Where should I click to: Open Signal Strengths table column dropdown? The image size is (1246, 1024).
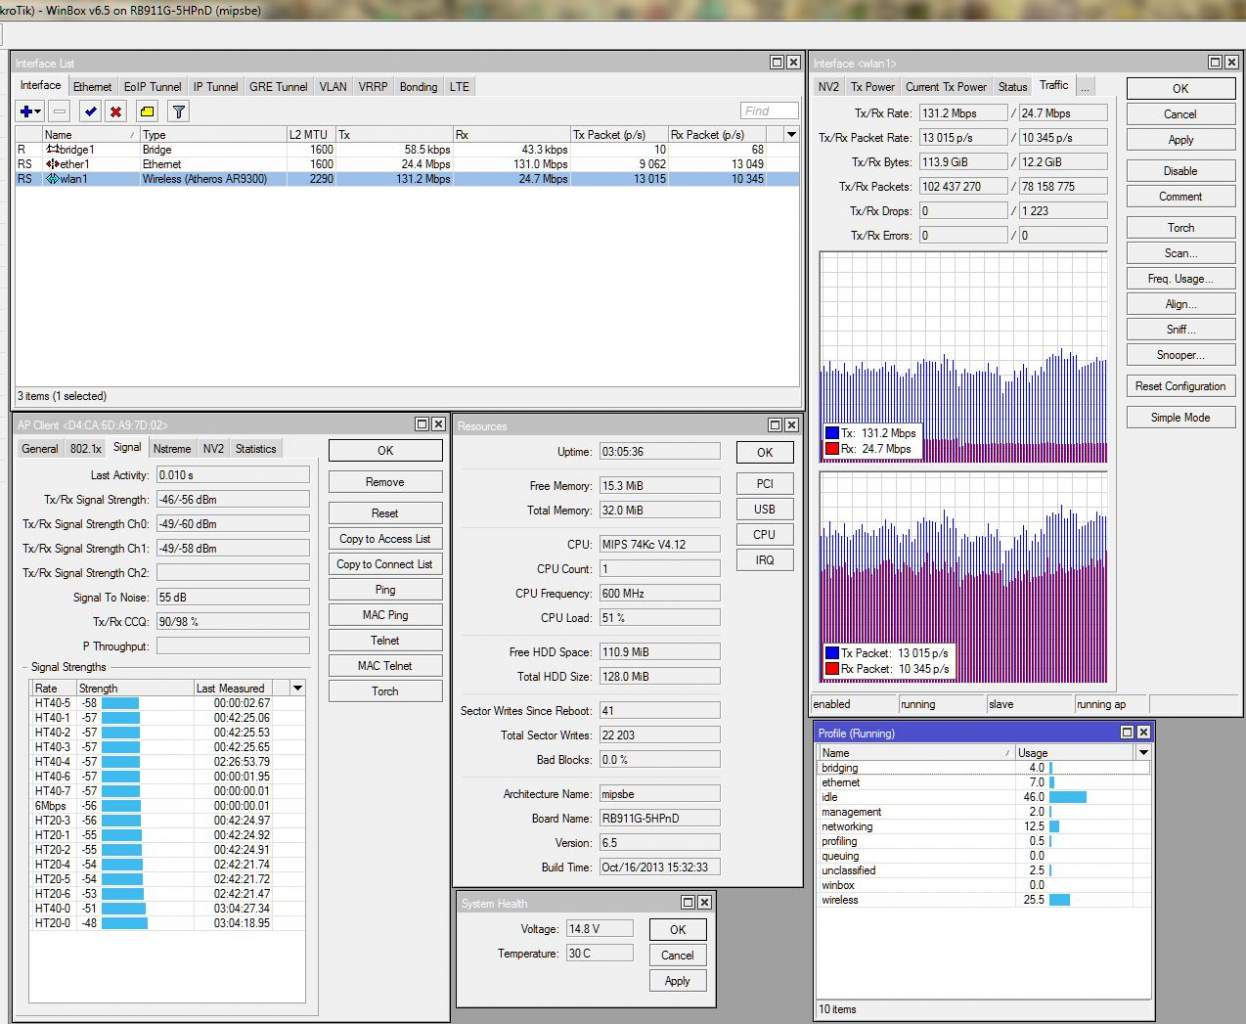click(x=297, y=688)
